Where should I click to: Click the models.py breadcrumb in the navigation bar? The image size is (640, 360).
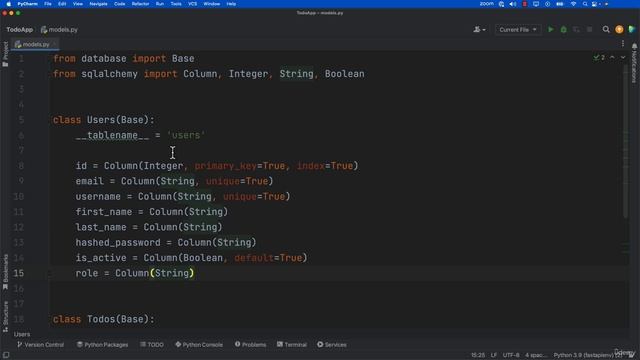click(x=59, y=29)
